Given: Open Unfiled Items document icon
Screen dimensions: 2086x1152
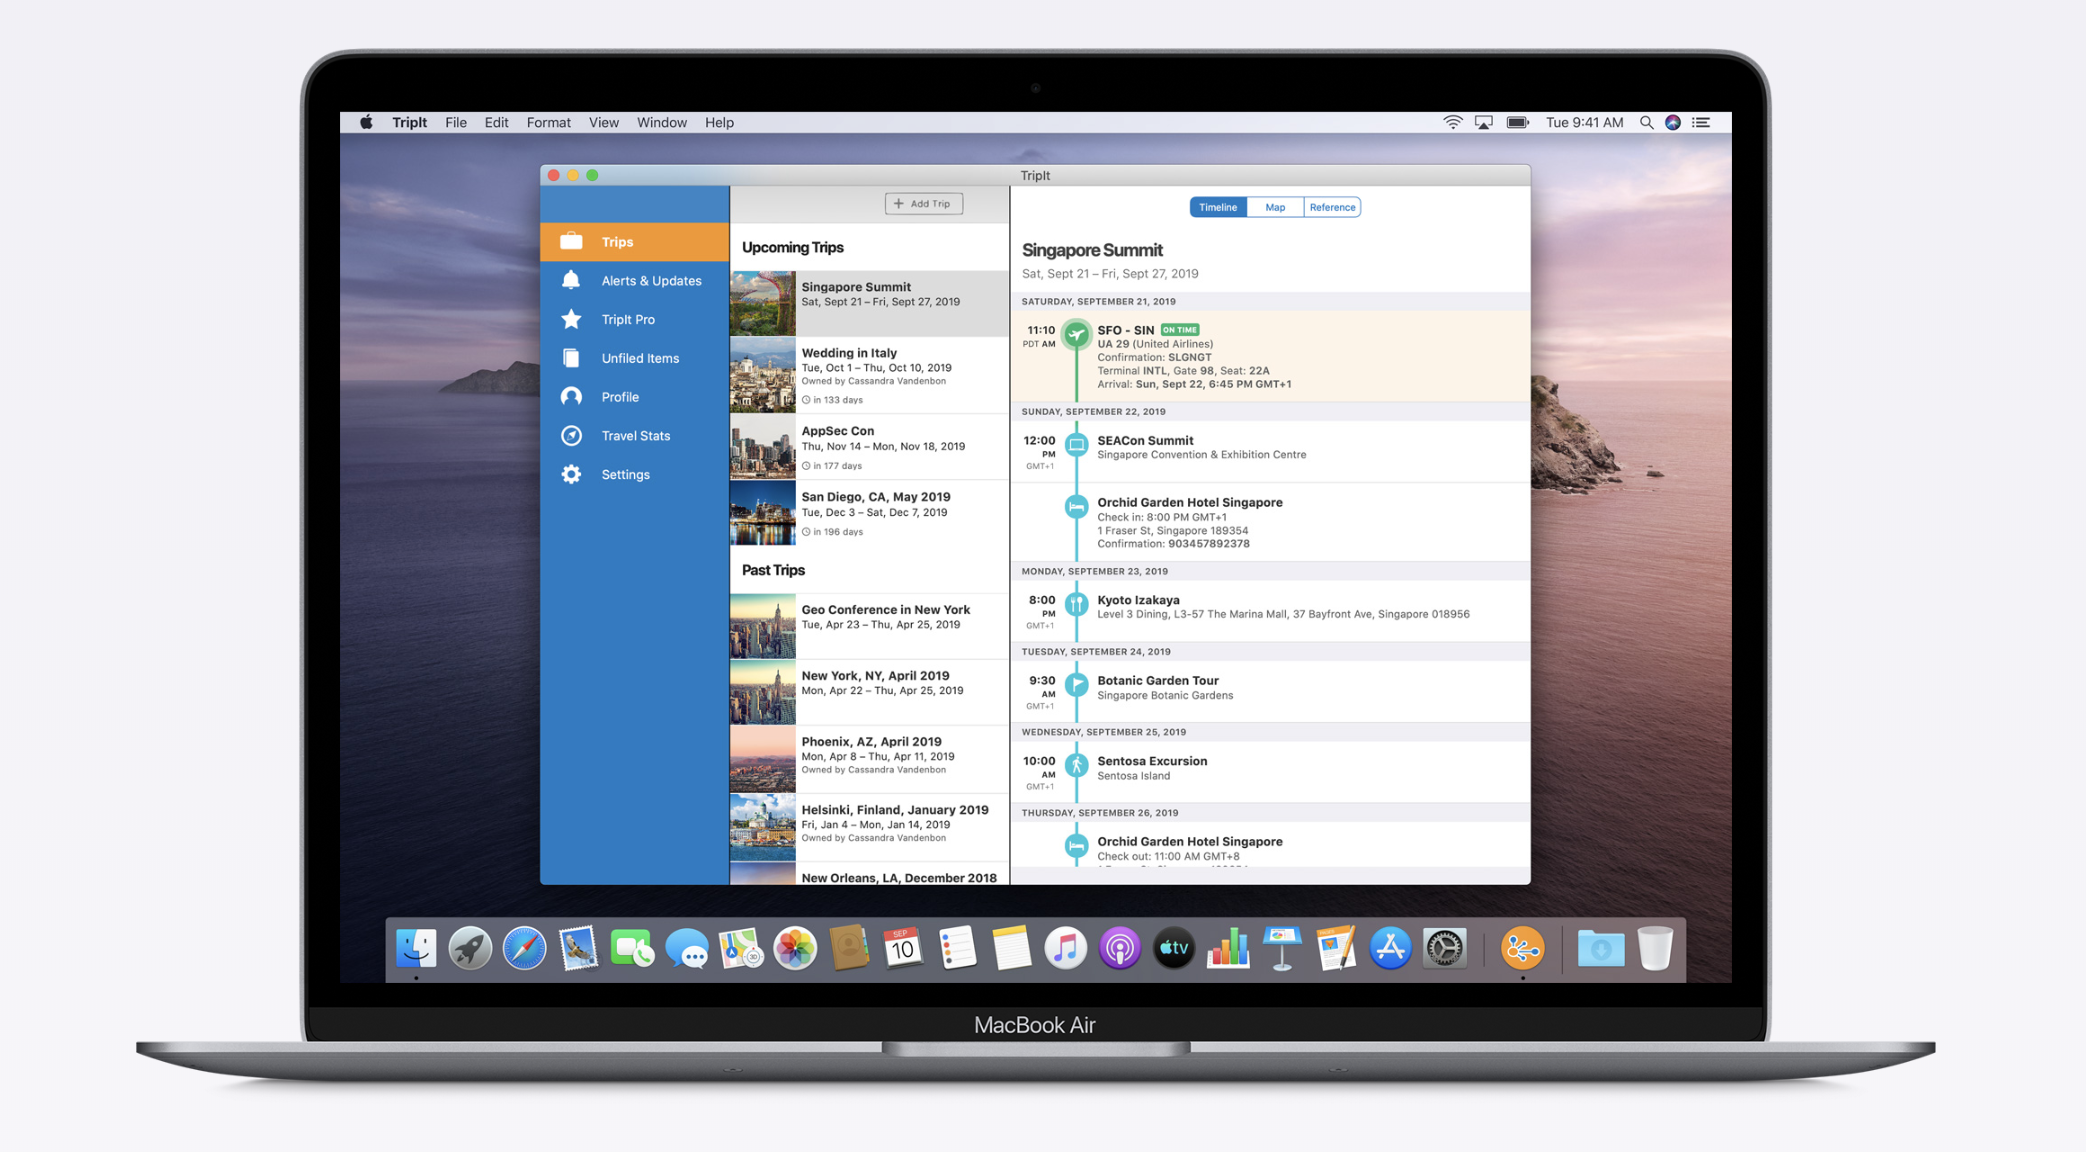Looking at the screenshot, I should [571, 358].
